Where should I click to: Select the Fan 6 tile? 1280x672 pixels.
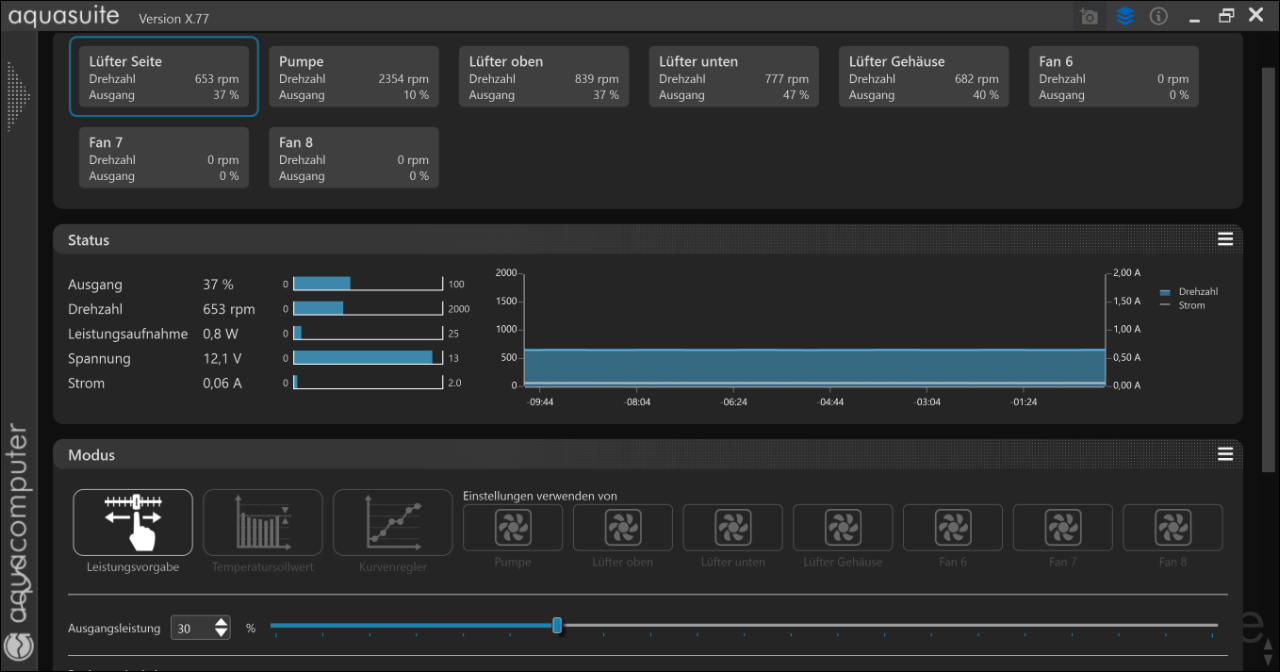[x=1114, y=76]
